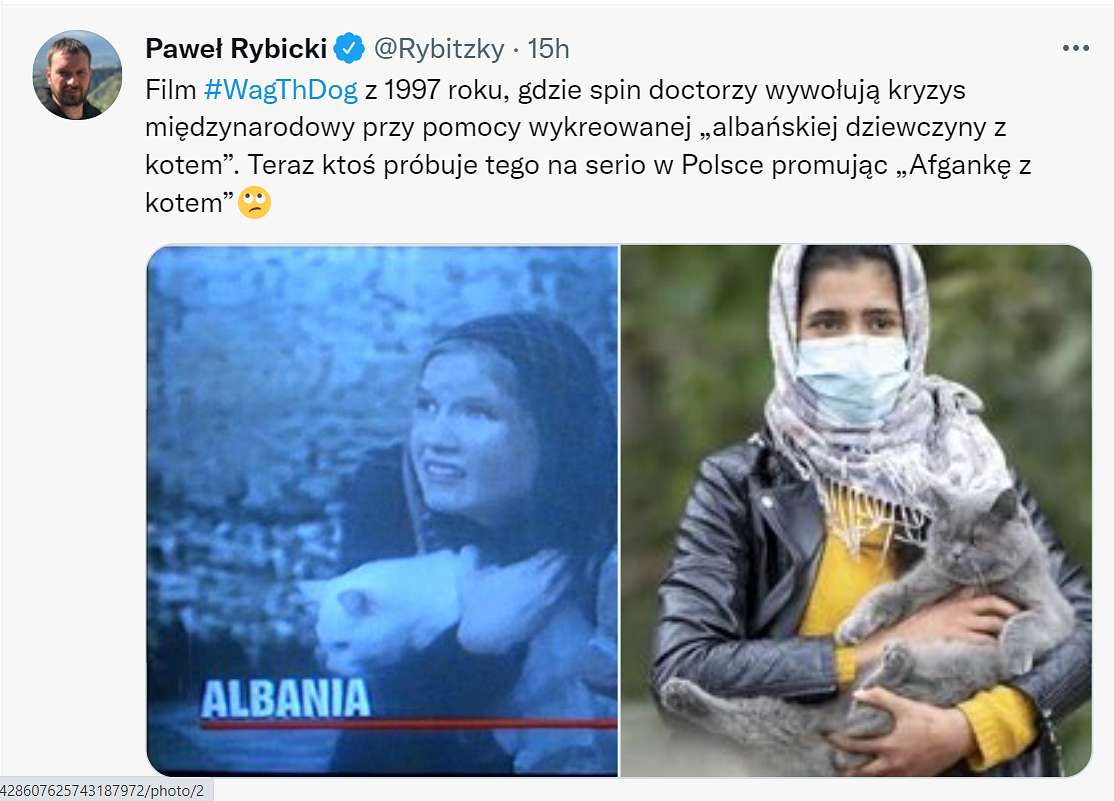Open the #WagThDog hashtag link
The width and height of the screenshot is (1114, 801).
(x=281, y=90)
